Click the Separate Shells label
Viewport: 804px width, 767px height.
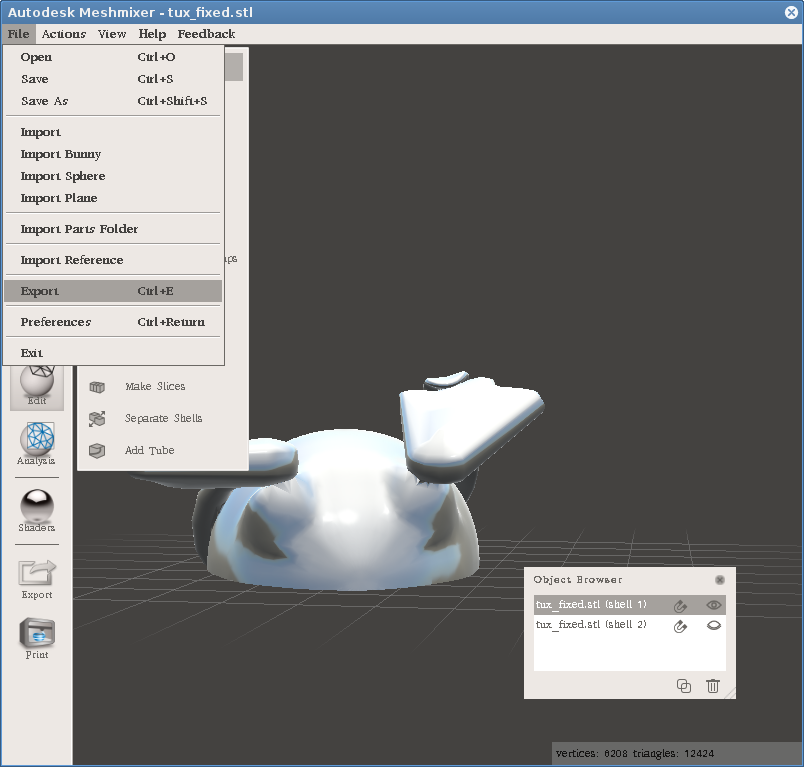164,418
